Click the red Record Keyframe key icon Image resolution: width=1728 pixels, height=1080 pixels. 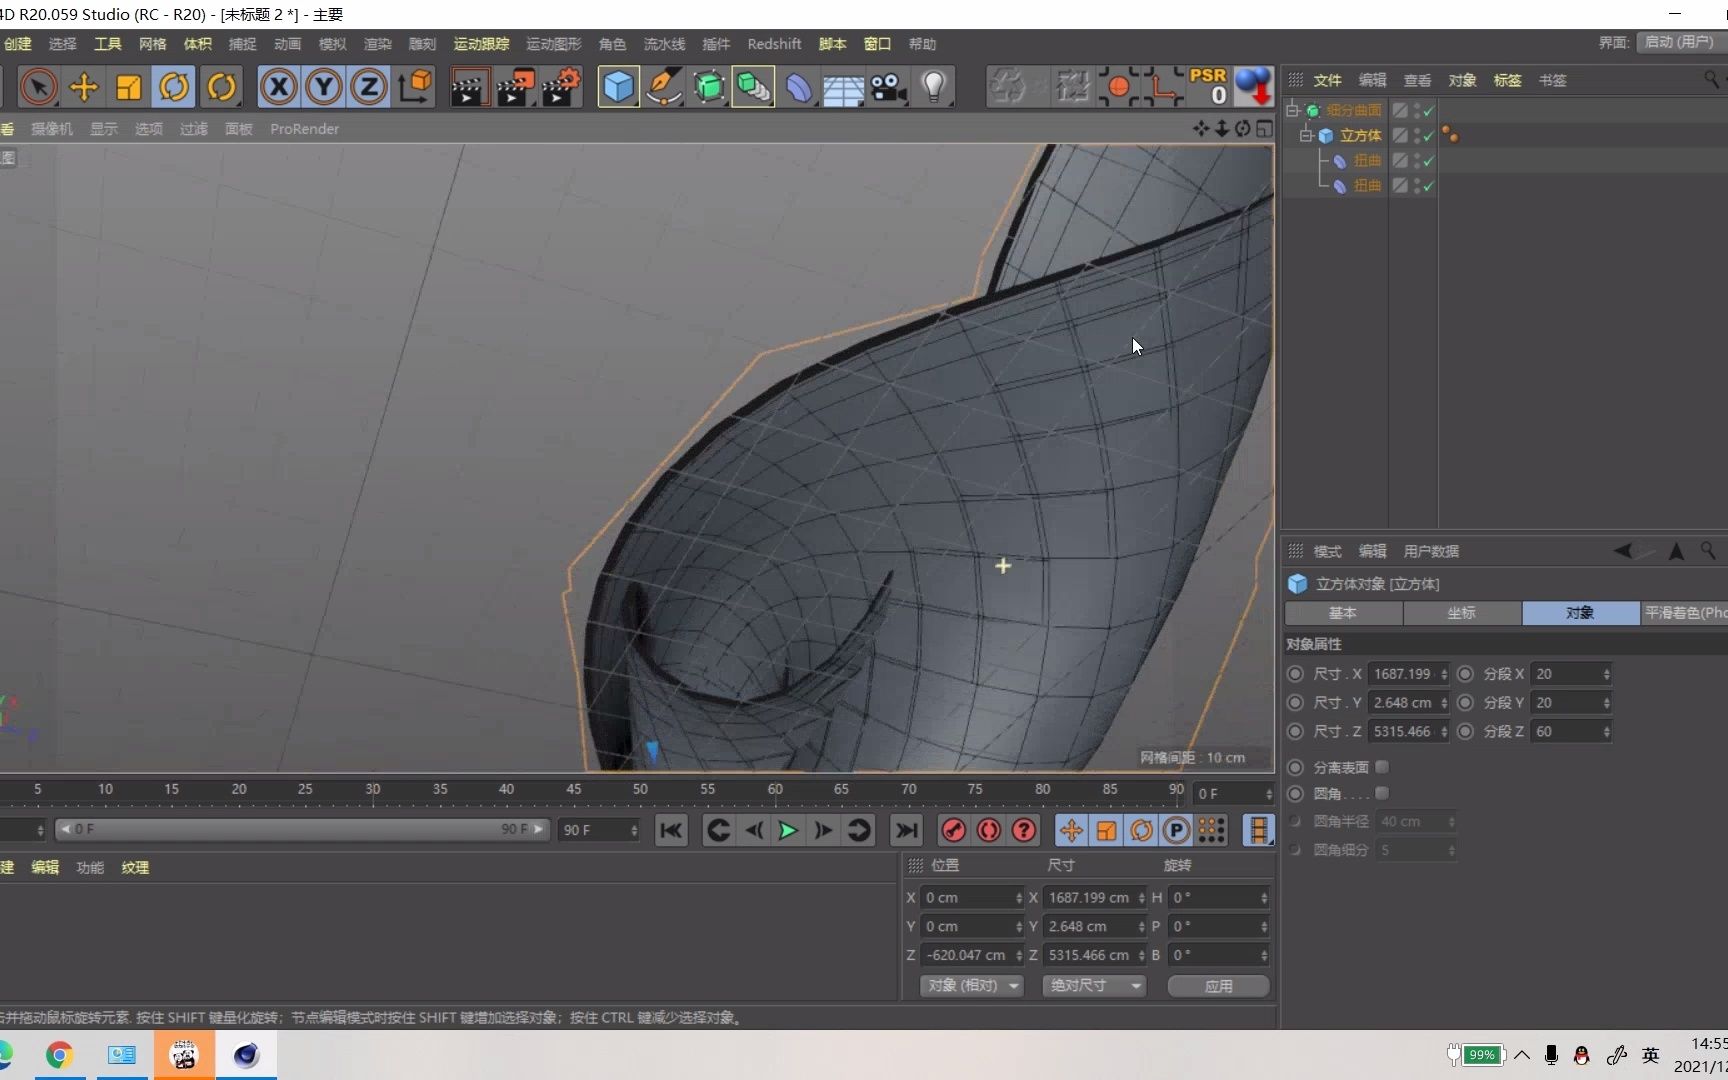pos(952,830)
